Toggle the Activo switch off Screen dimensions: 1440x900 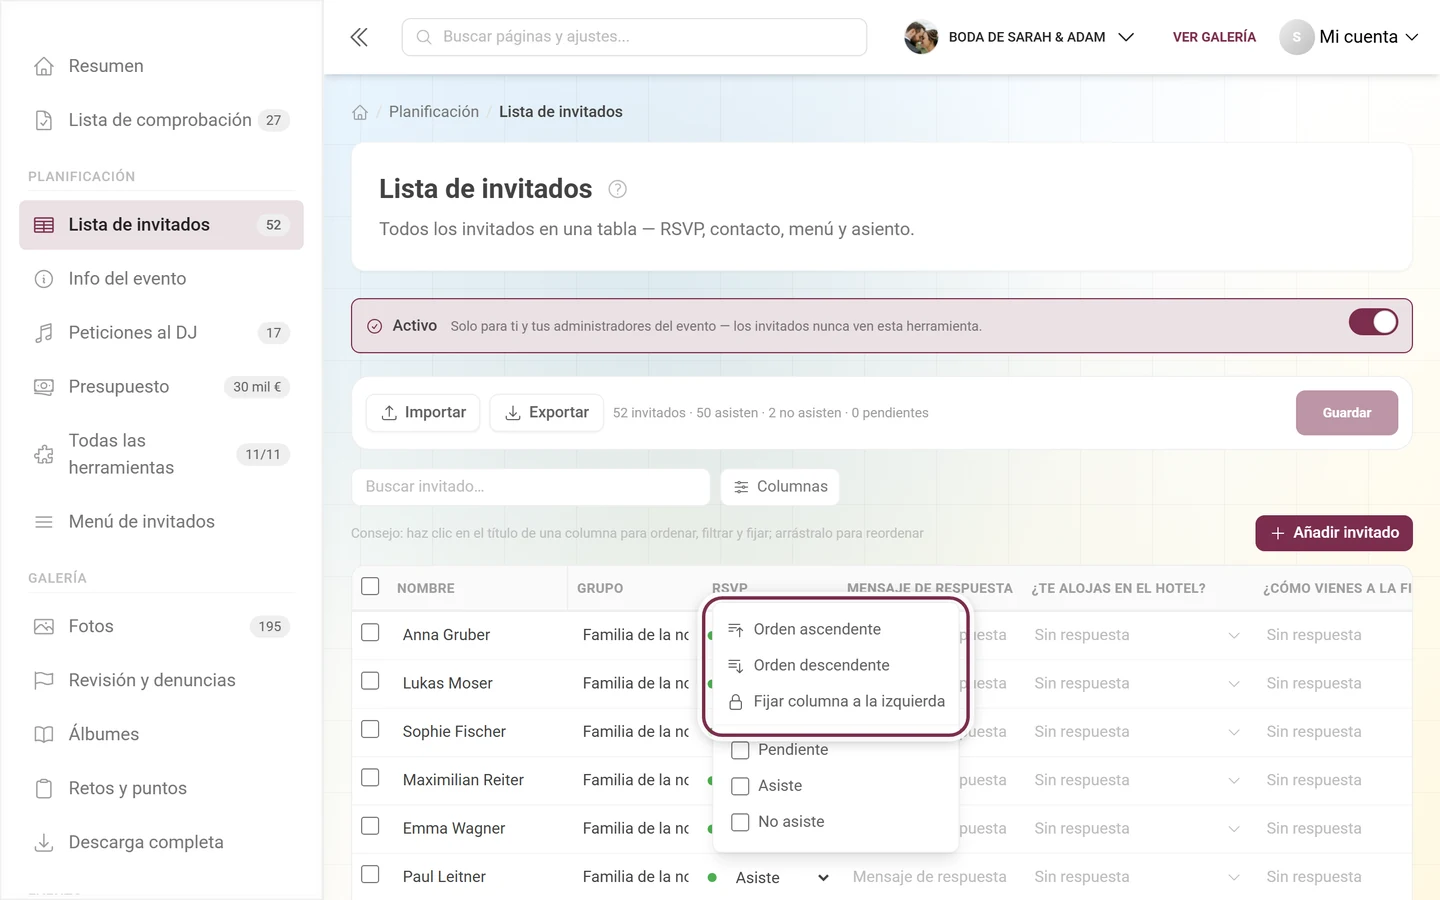point(1373,322)
